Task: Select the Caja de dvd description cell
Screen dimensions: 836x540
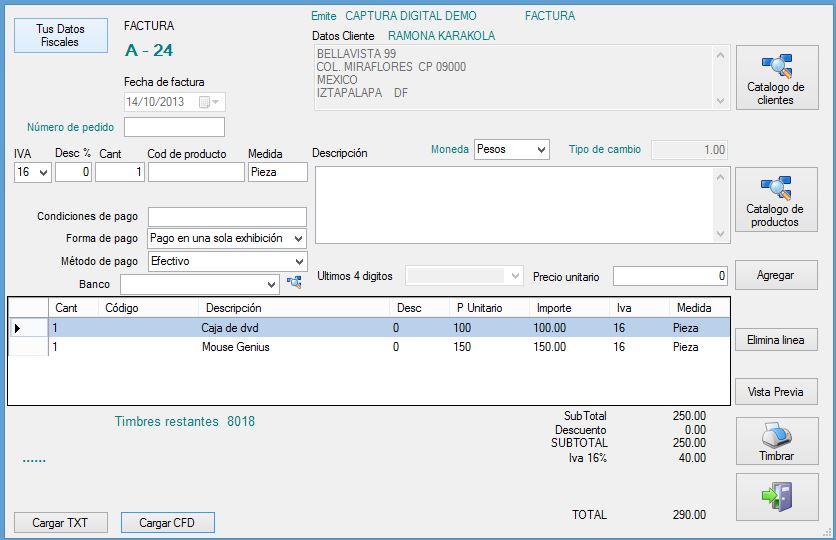Action: (294, 328)
